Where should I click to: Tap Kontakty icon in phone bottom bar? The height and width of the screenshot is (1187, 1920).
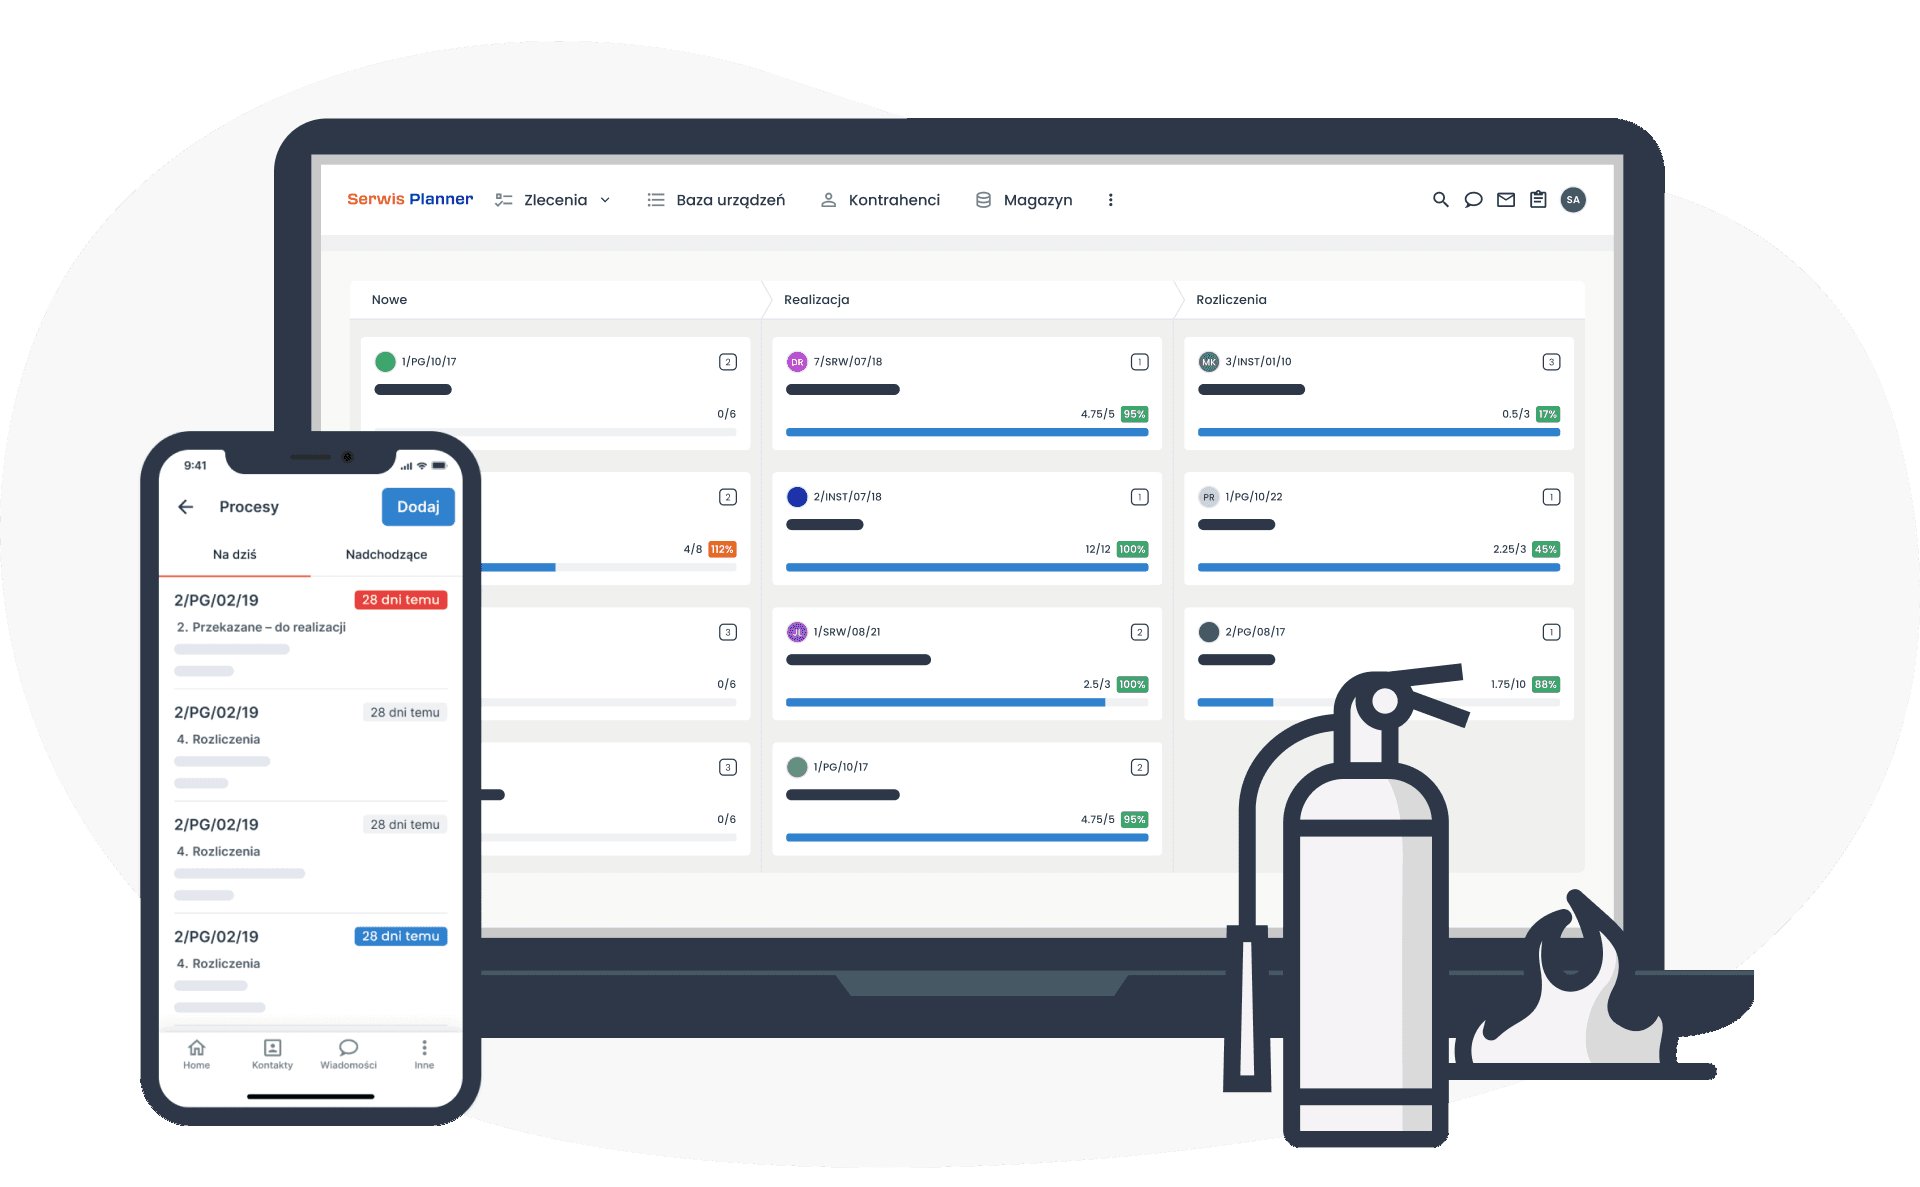pyautogui.click(x=272, y=1054)
